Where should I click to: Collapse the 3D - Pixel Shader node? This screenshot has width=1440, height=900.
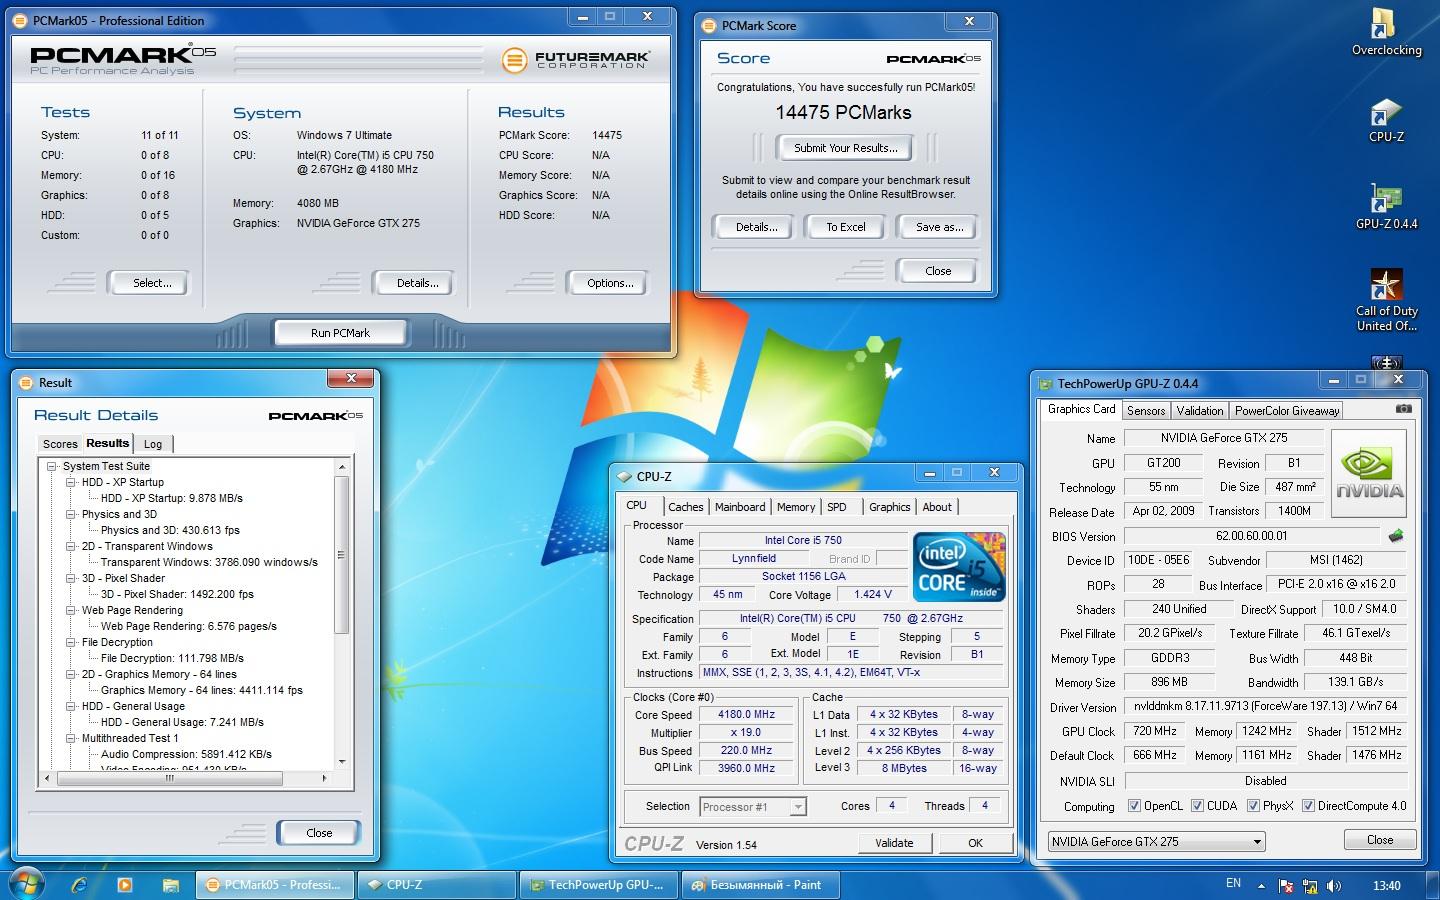click(x=71, y=578)
